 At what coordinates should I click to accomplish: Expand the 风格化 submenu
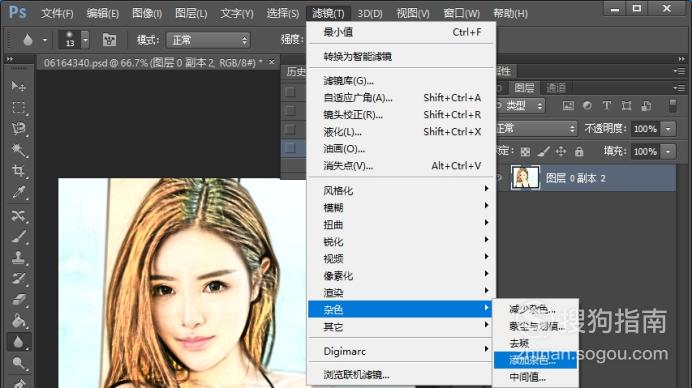tap(402, 190)
